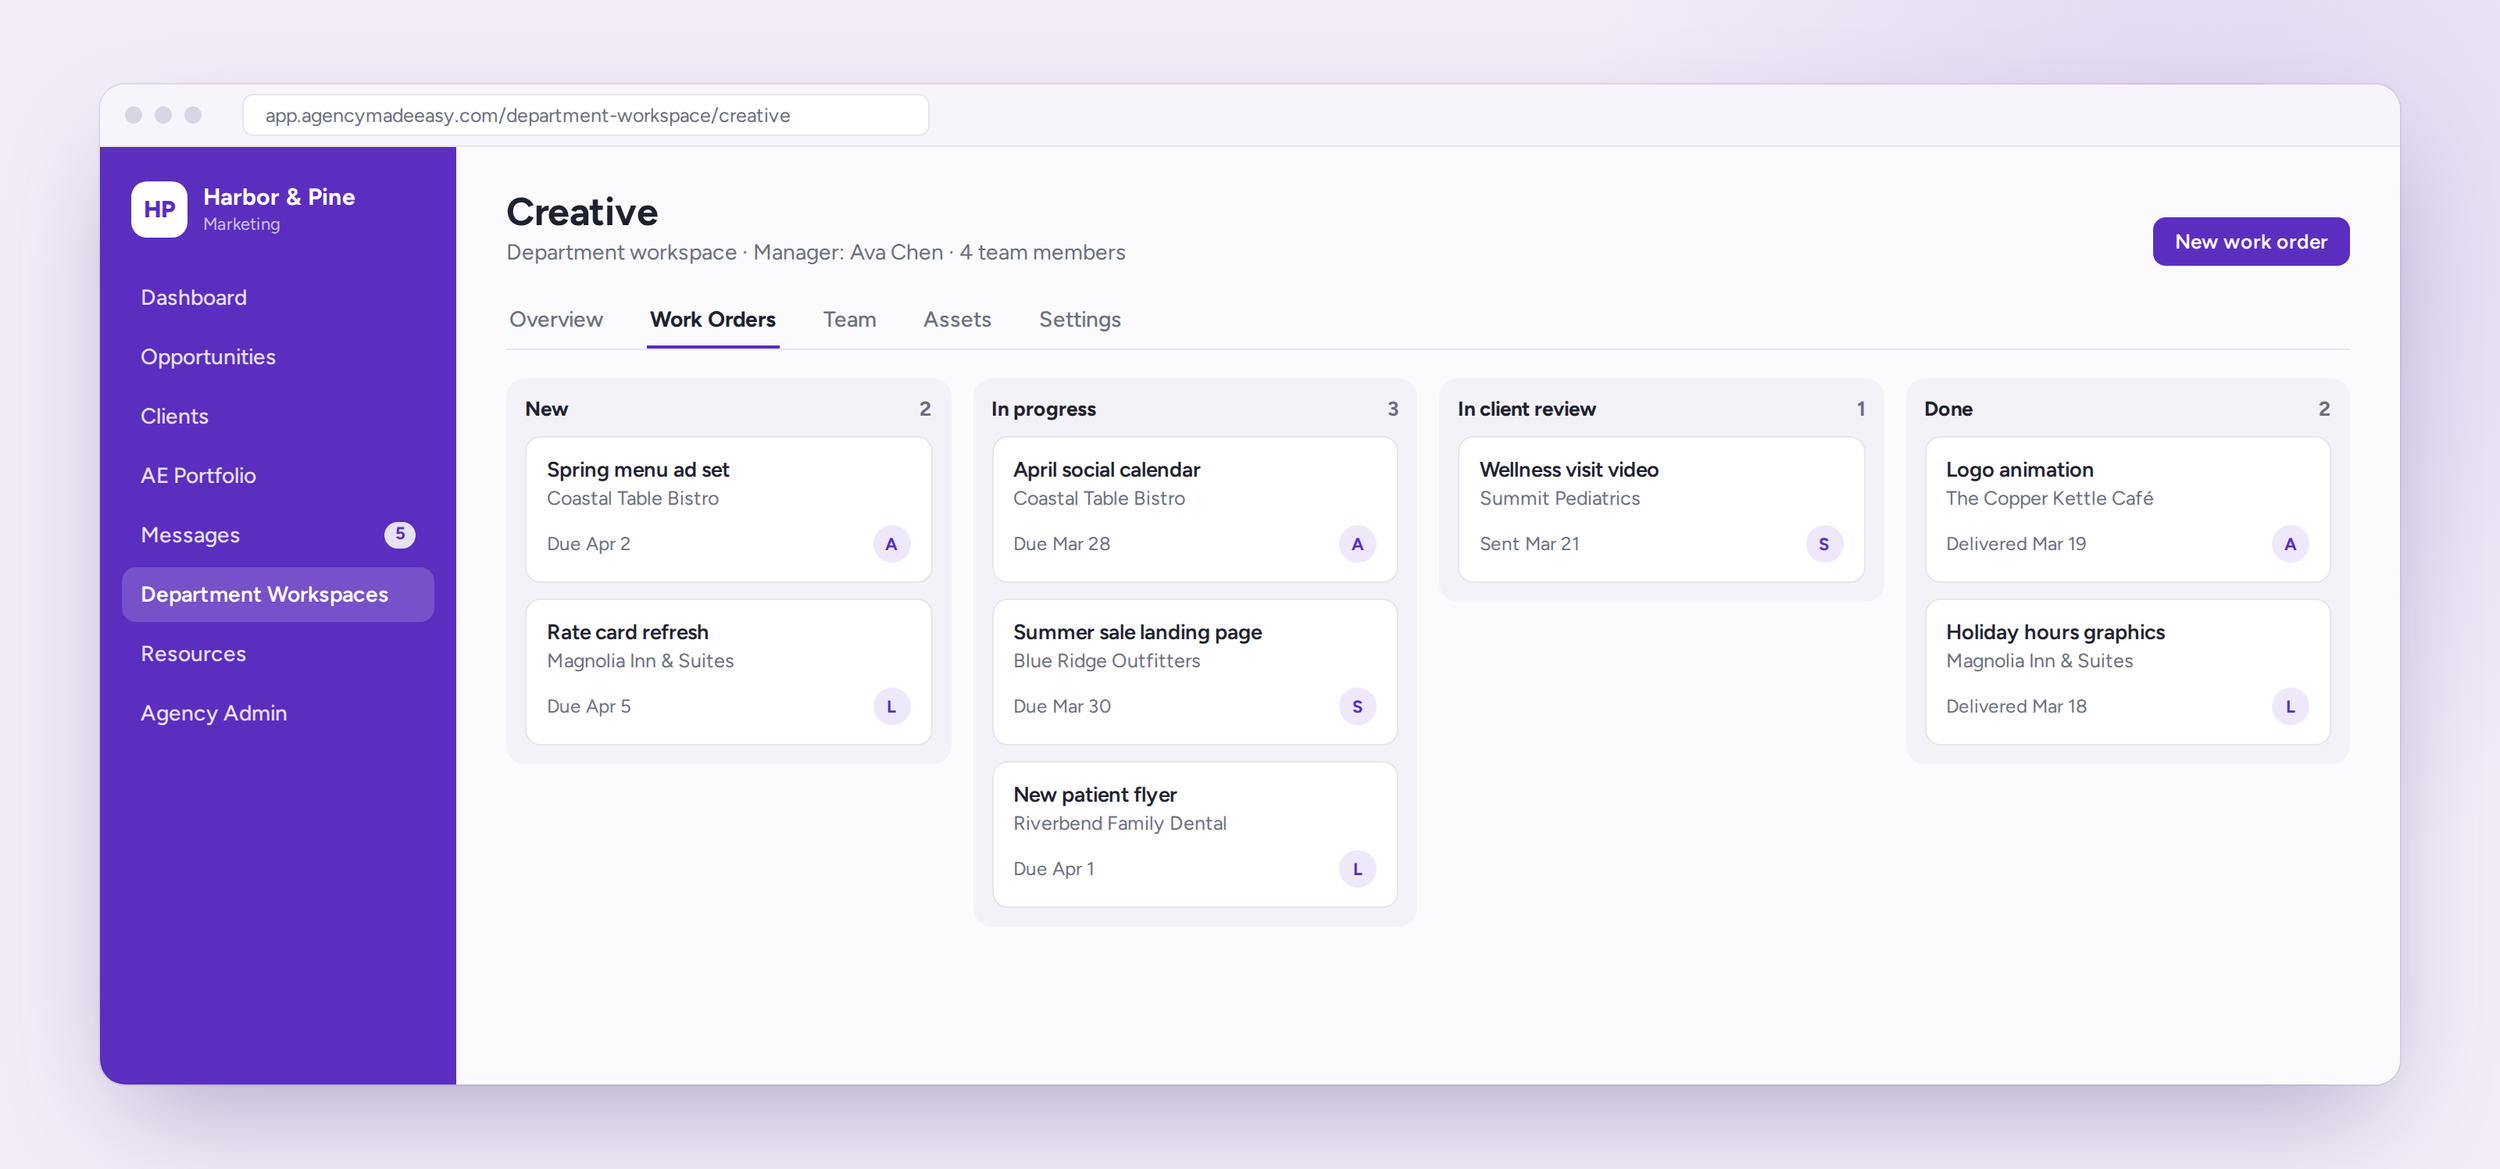The image size is (2500, 1169).
Task: Click Due Apr 2 date text
Action: pyautogui.click(x=588, y=544)
